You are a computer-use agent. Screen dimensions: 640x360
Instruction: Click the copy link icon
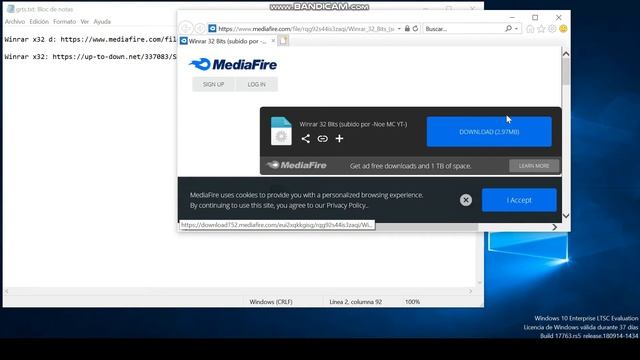click(322, 138)
